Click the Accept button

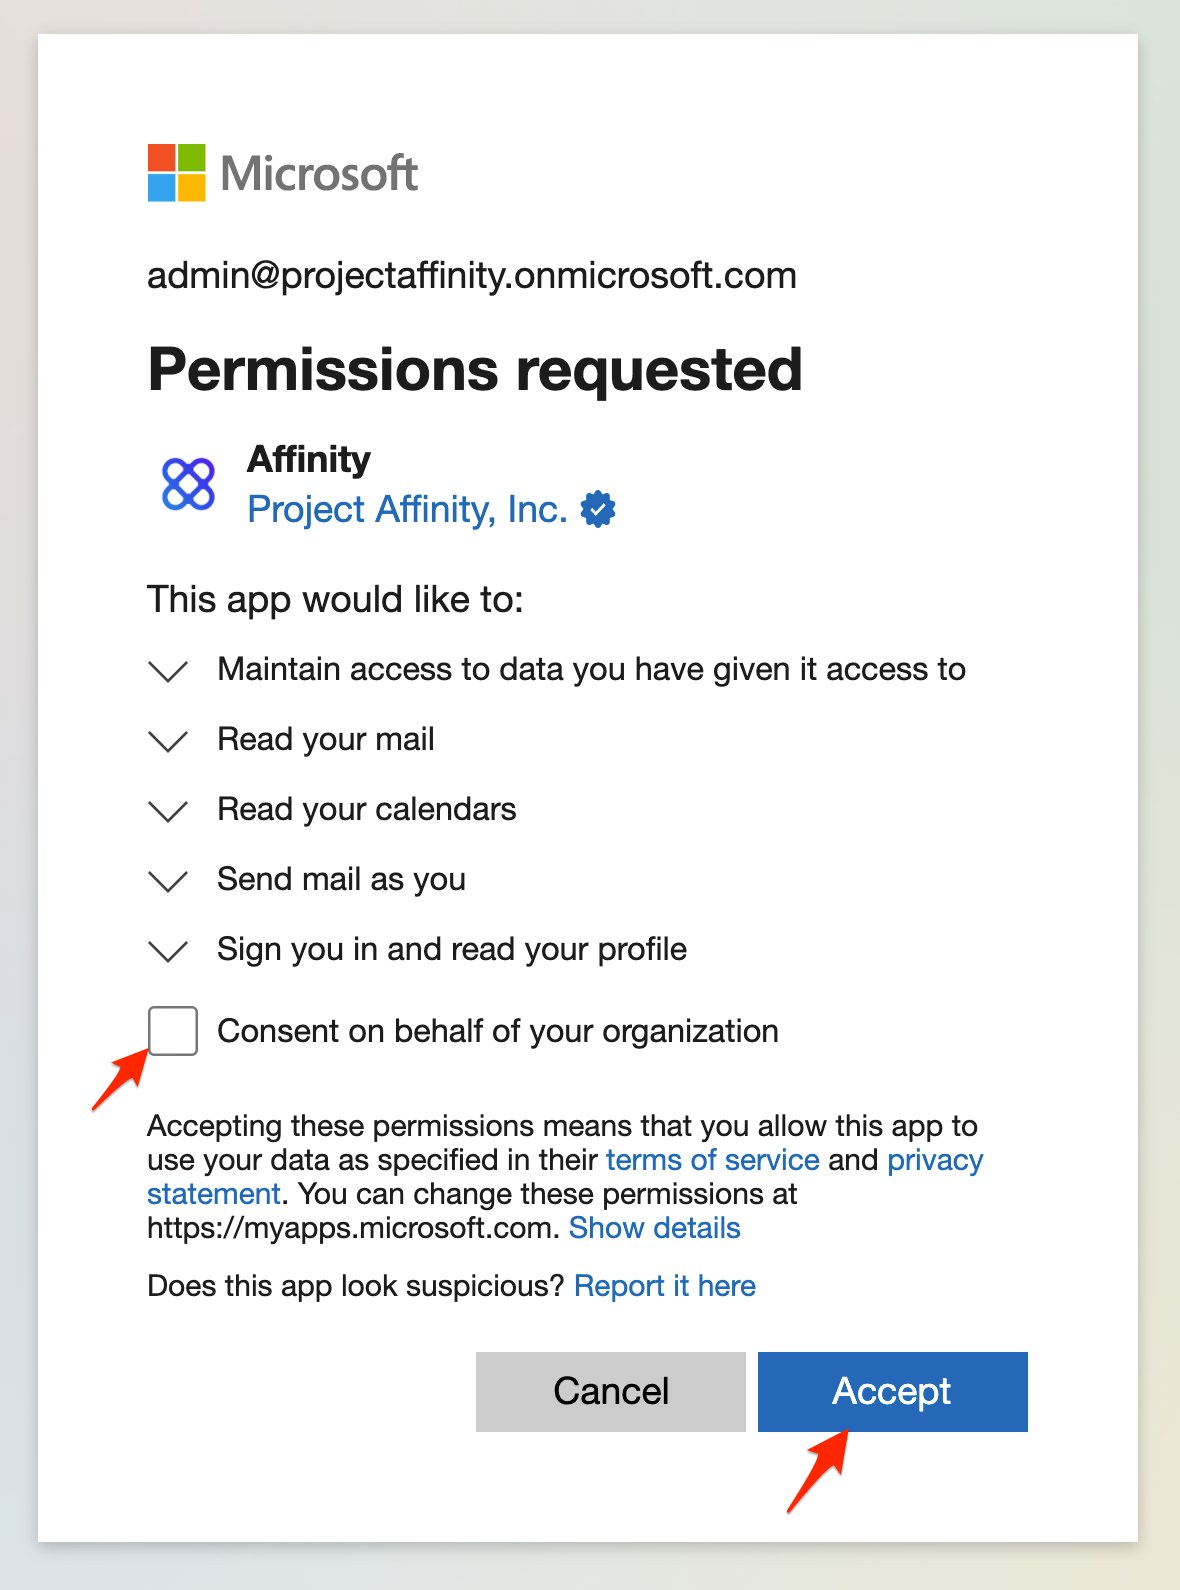tap(891, 1391)
